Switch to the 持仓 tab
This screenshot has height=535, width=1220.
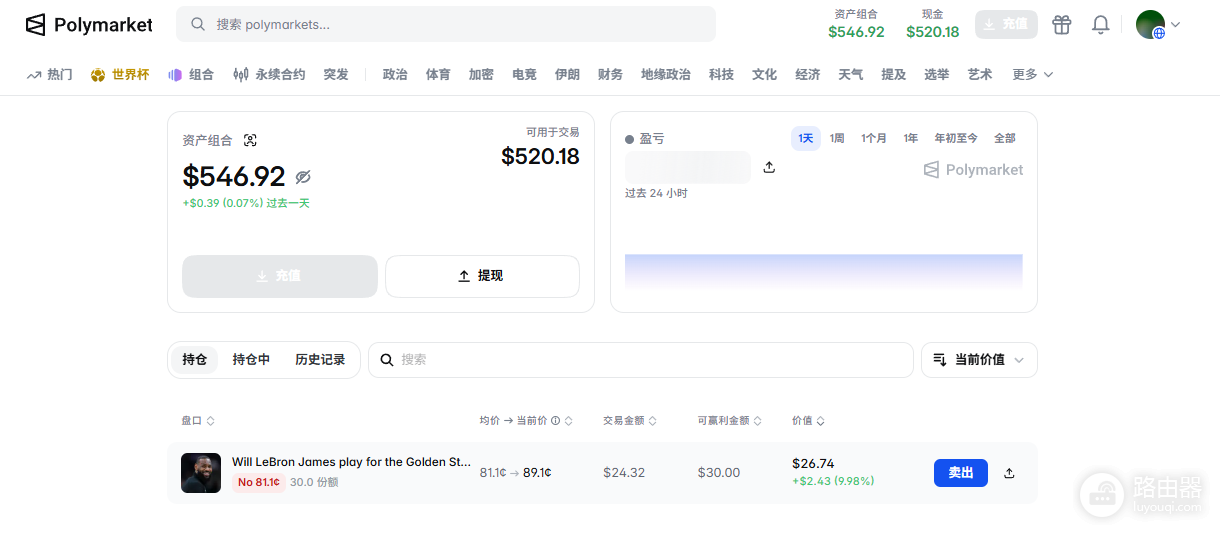195,359
